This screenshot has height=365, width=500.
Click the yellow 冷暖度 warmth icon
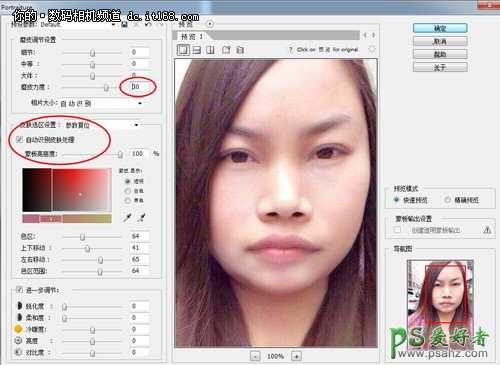point(18,329)
